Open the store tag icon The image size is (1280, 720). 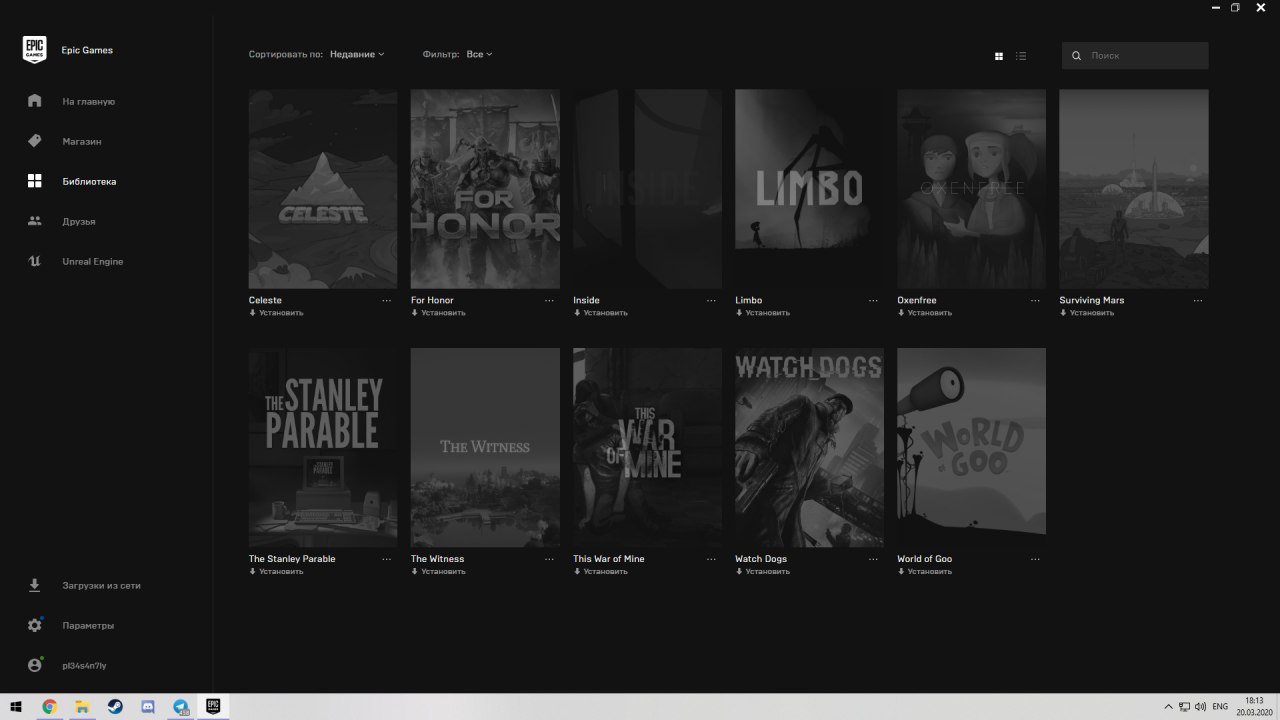coord(35,141)
